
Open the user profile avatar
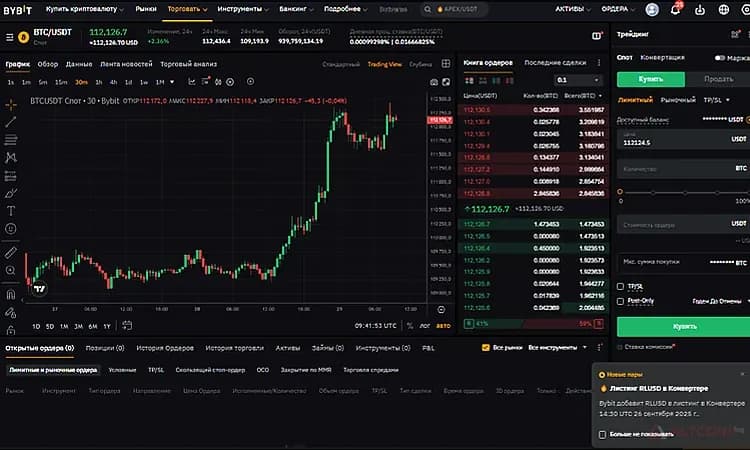pos(652,9)
